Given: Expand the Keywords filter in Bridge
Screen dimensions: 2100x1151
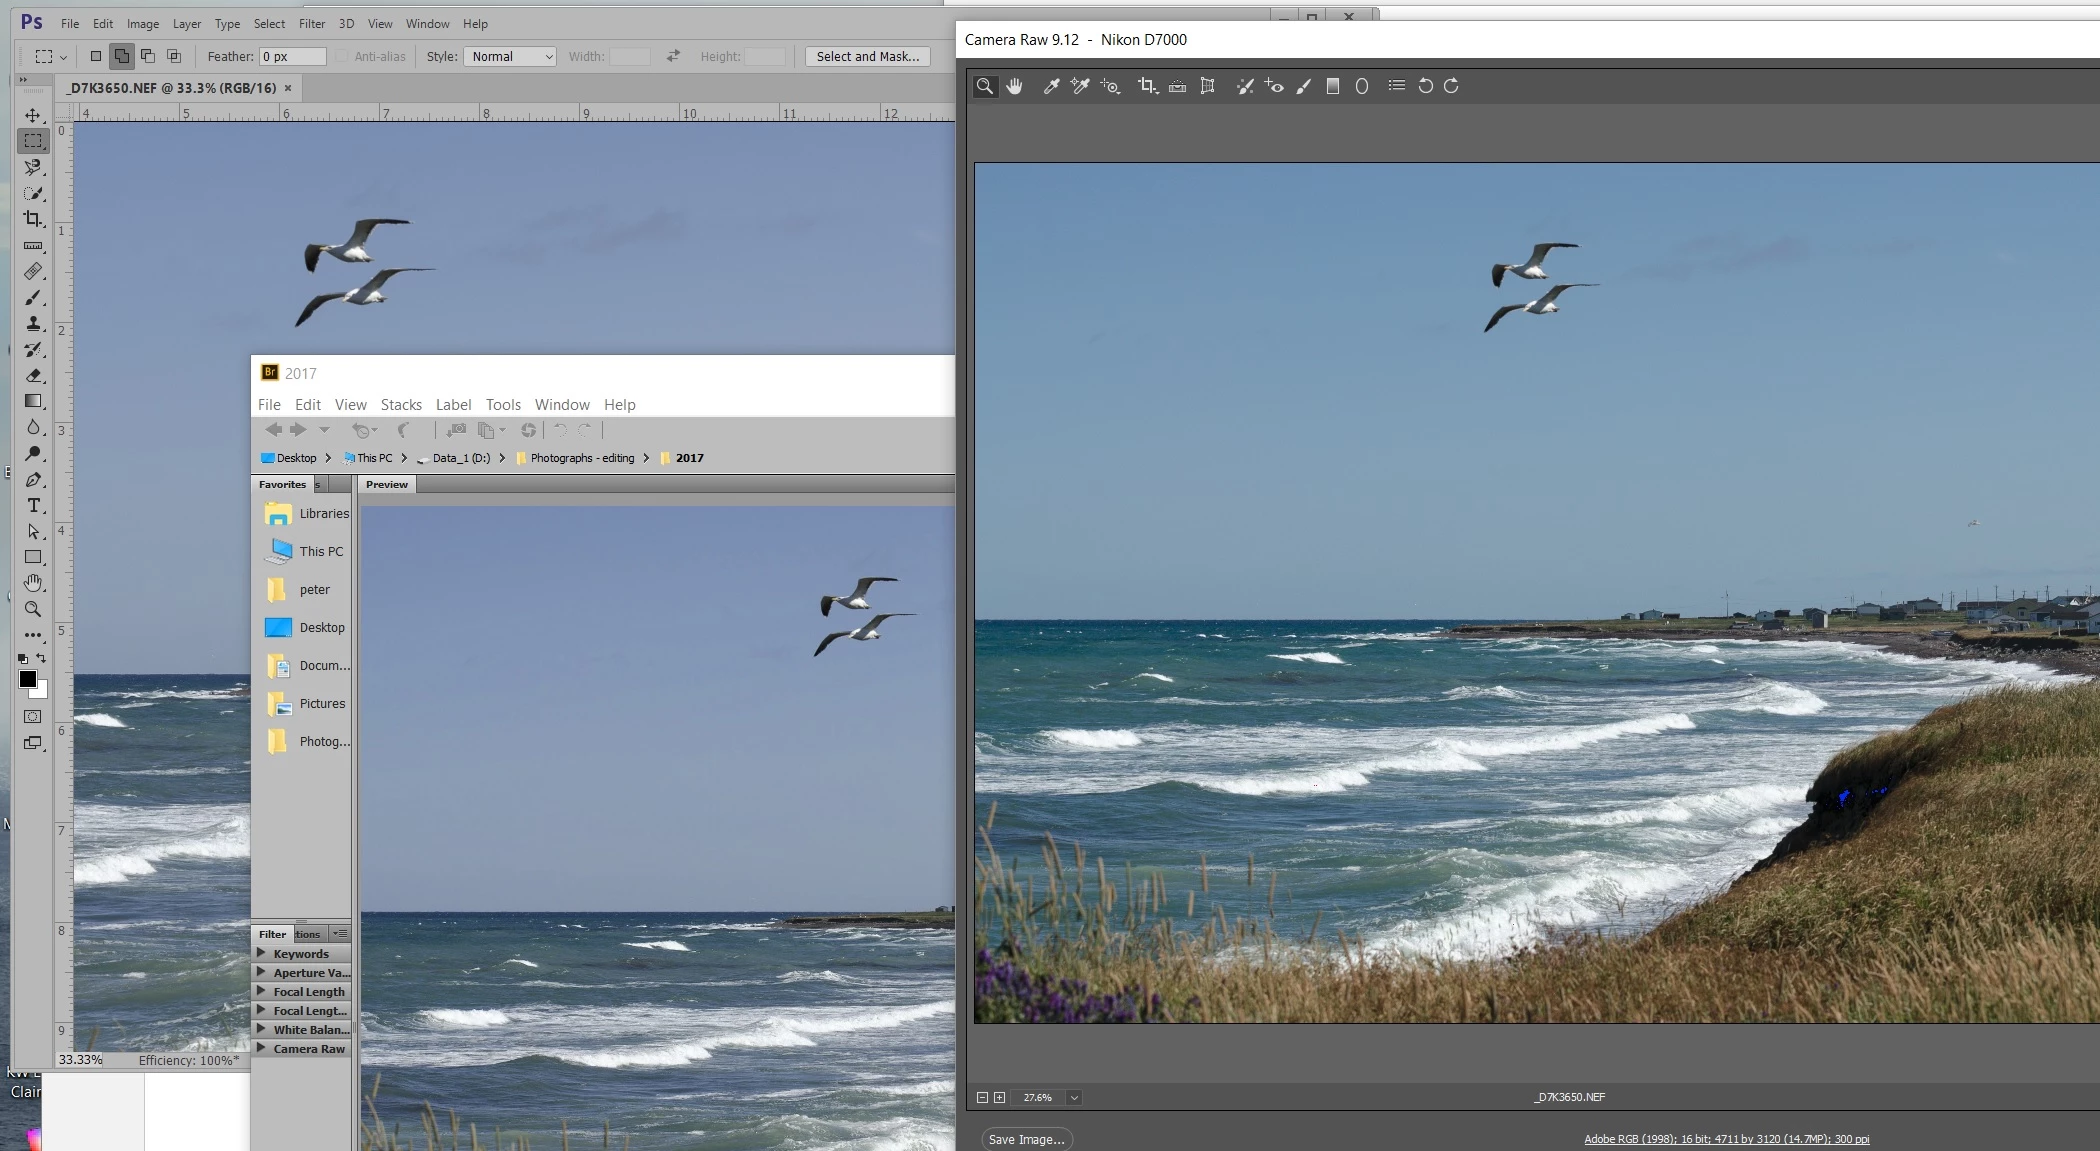Looking at the screenshot, I should tap(262, 953).
